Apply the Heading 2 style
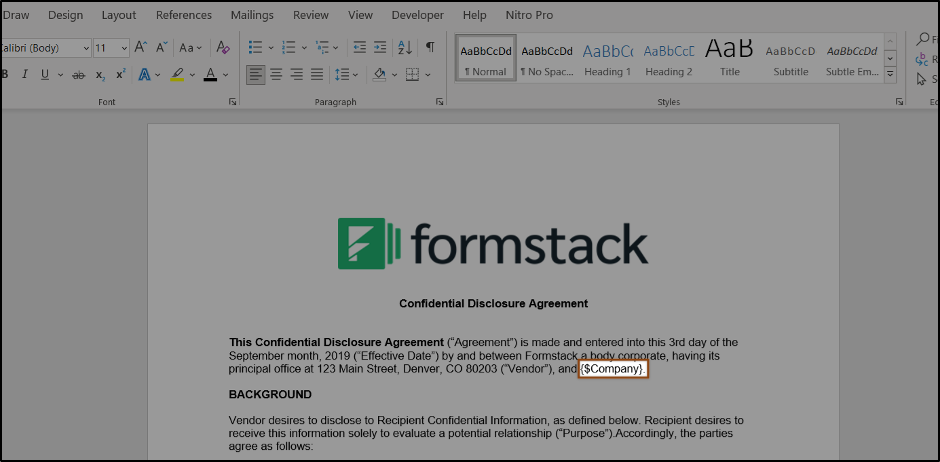The height and width of the screenshot is (462, 940). pyautogui.click(x=668, y=58)
